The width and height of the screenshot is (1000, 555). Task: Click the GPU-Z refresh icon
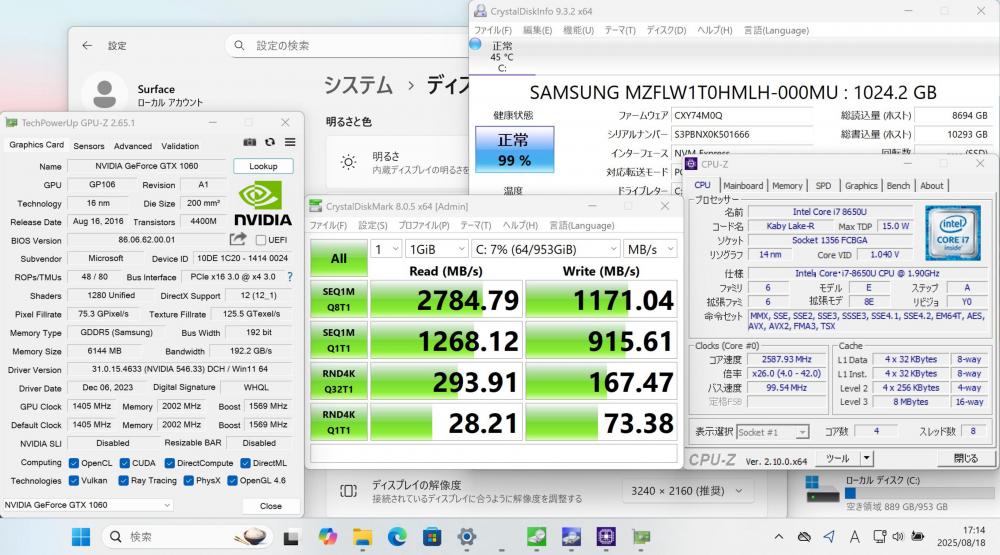tap(270, 142)
